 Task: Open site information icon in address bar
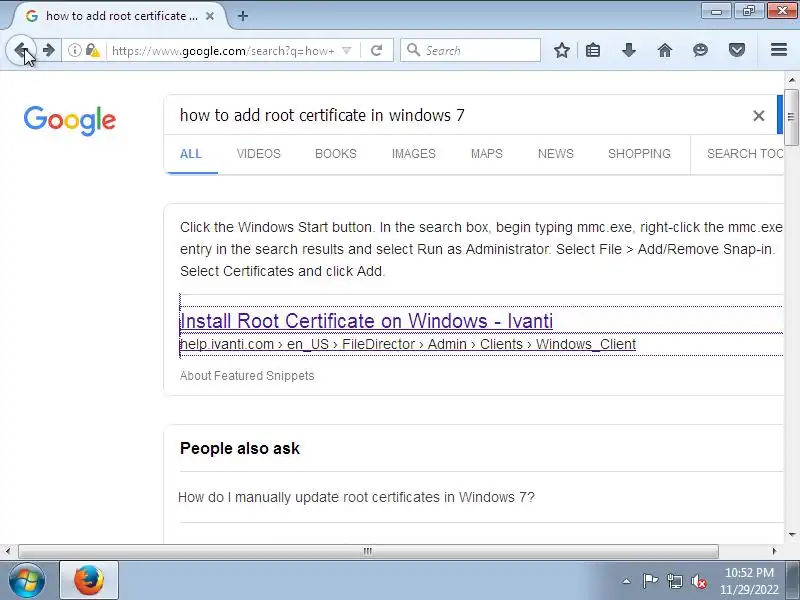click(75, 50)
